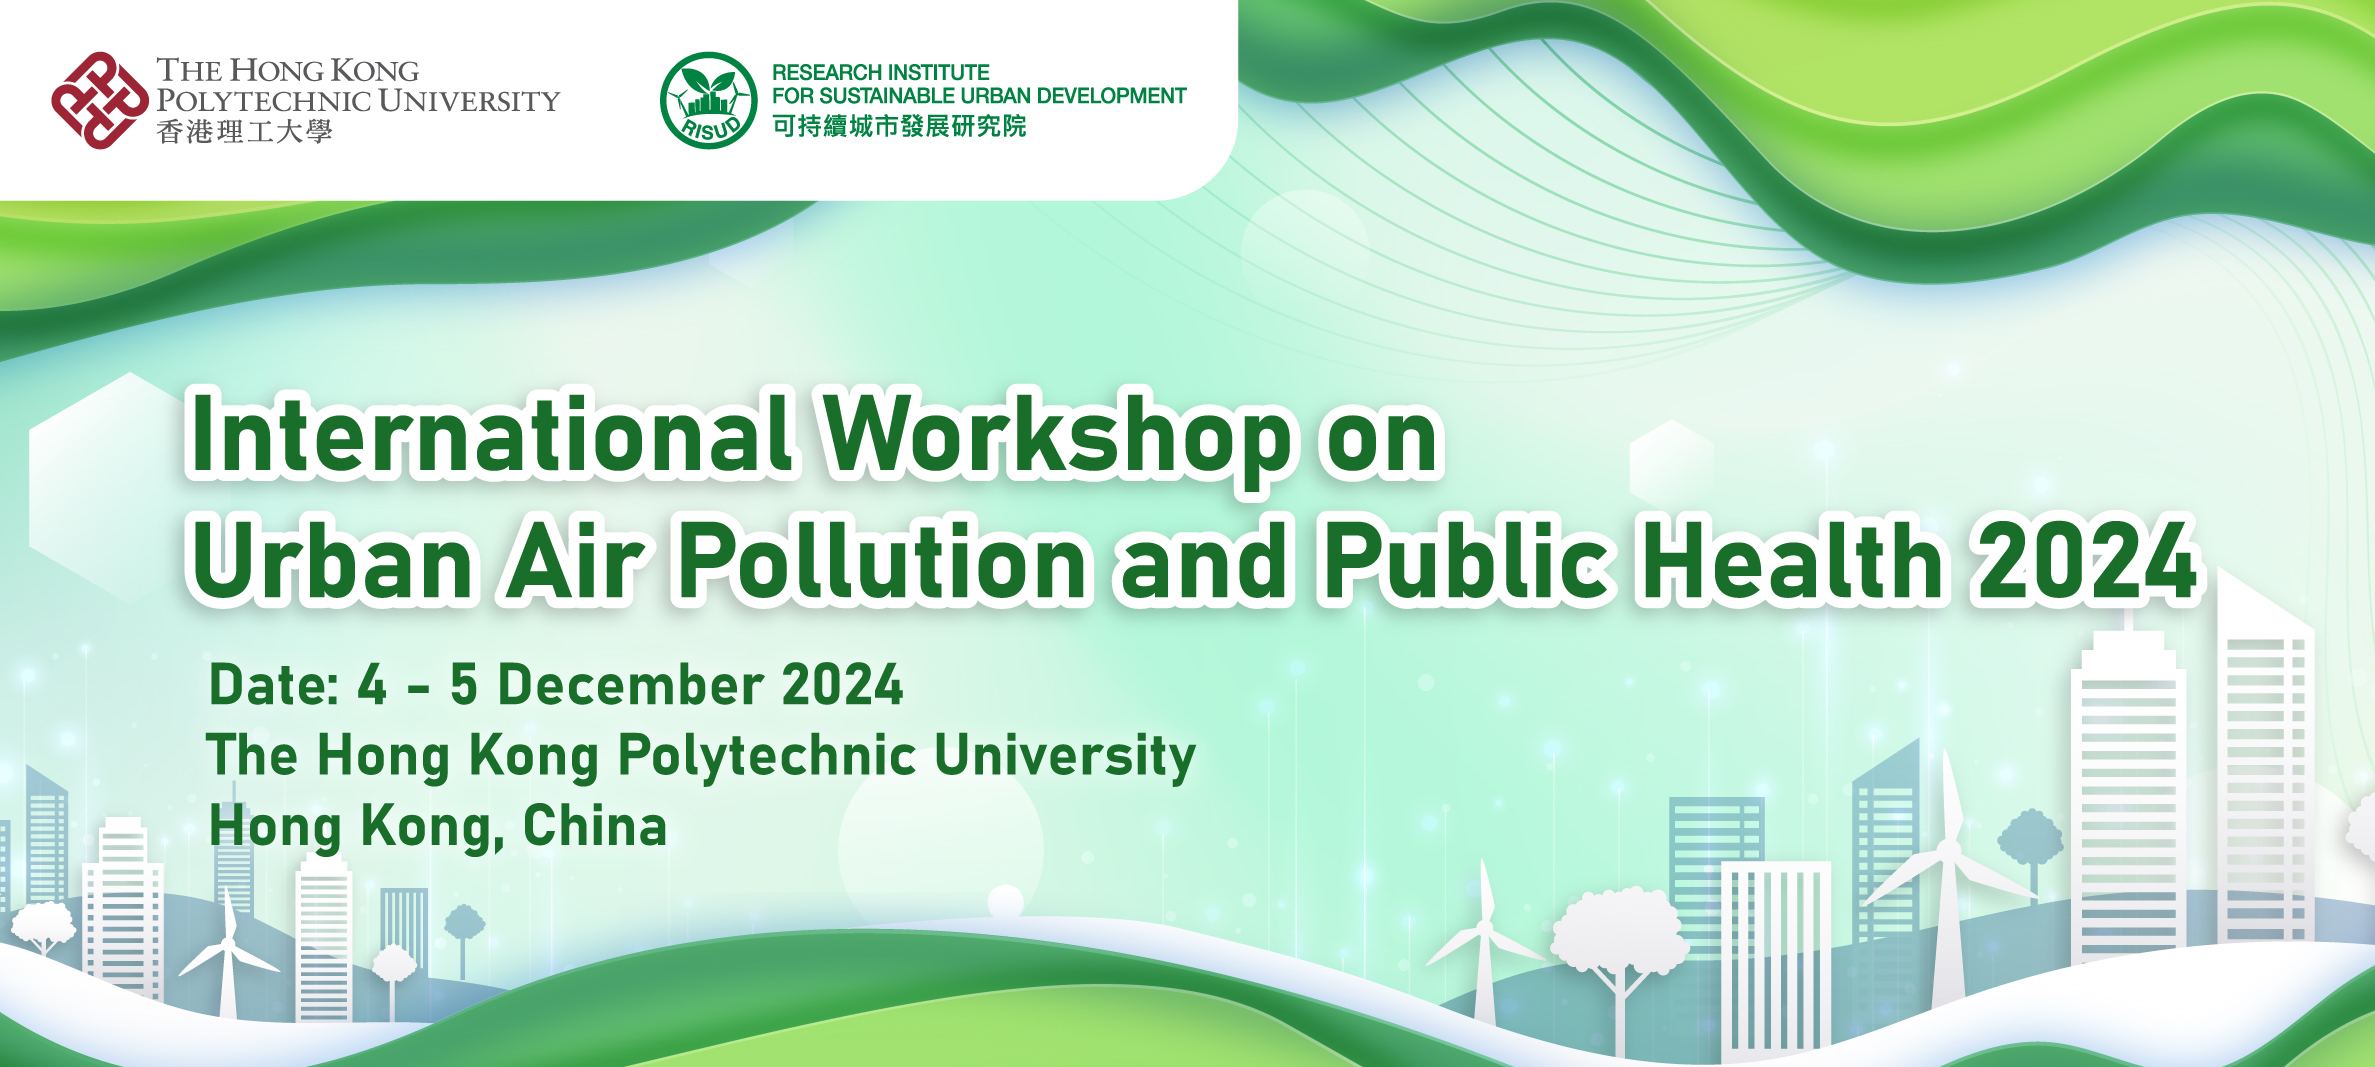This screenshot has width=2375, height=1067.
Task: Select the Chinese text 可持續城市發展研究院
Action: tap(899, 127)
